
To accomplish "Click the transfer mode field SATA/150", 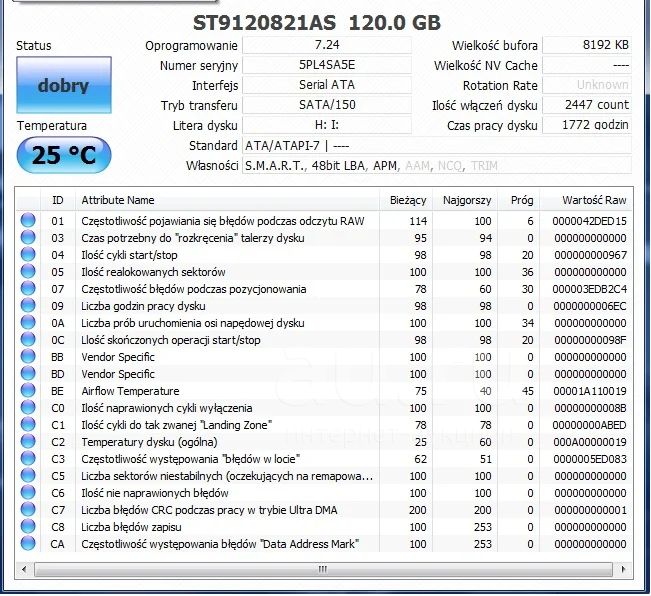I will tap(327, 105).
